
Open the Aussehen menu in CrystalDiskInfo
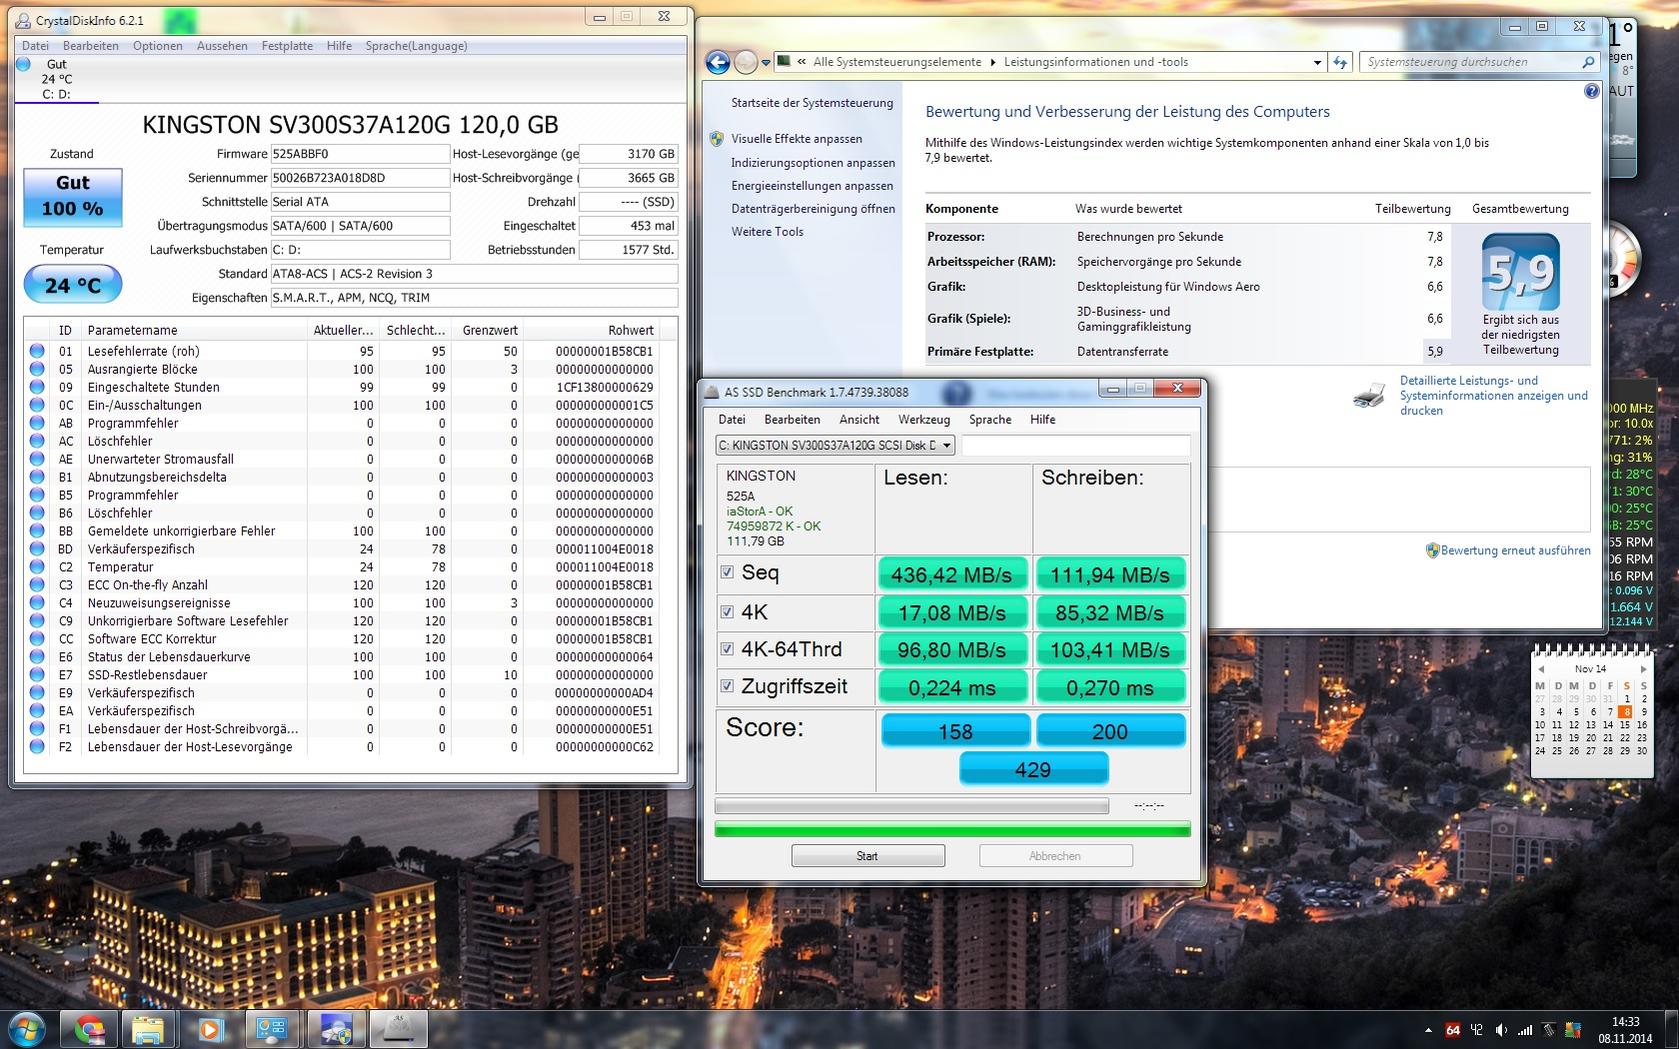(x=222, y=46)
